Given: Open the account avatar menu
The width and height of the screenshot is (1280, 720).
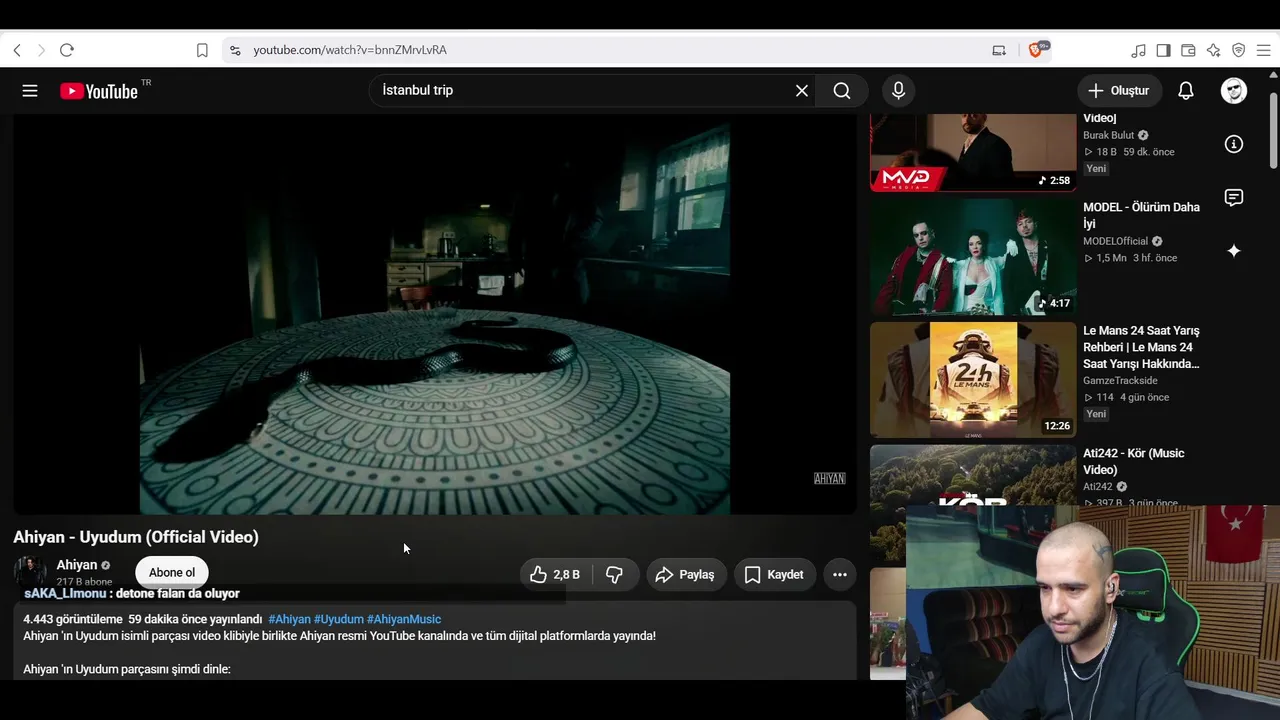Looking at the screenshot, I should 1234,91.
